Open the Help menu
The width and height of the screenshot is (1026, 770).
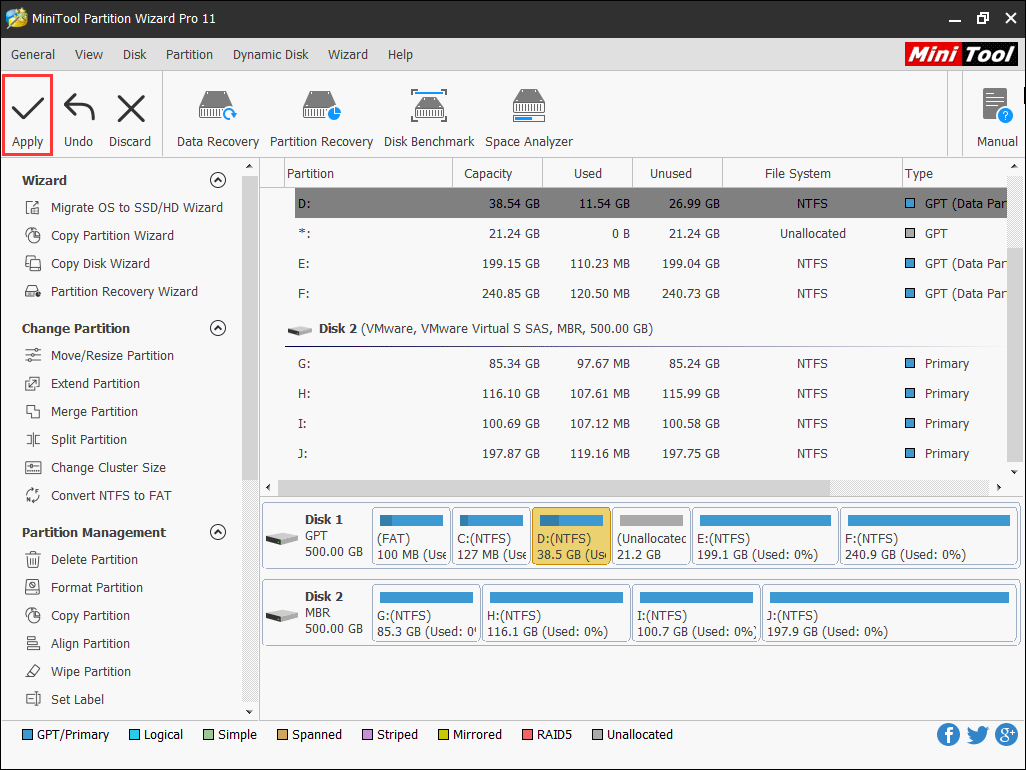point(400,55)
